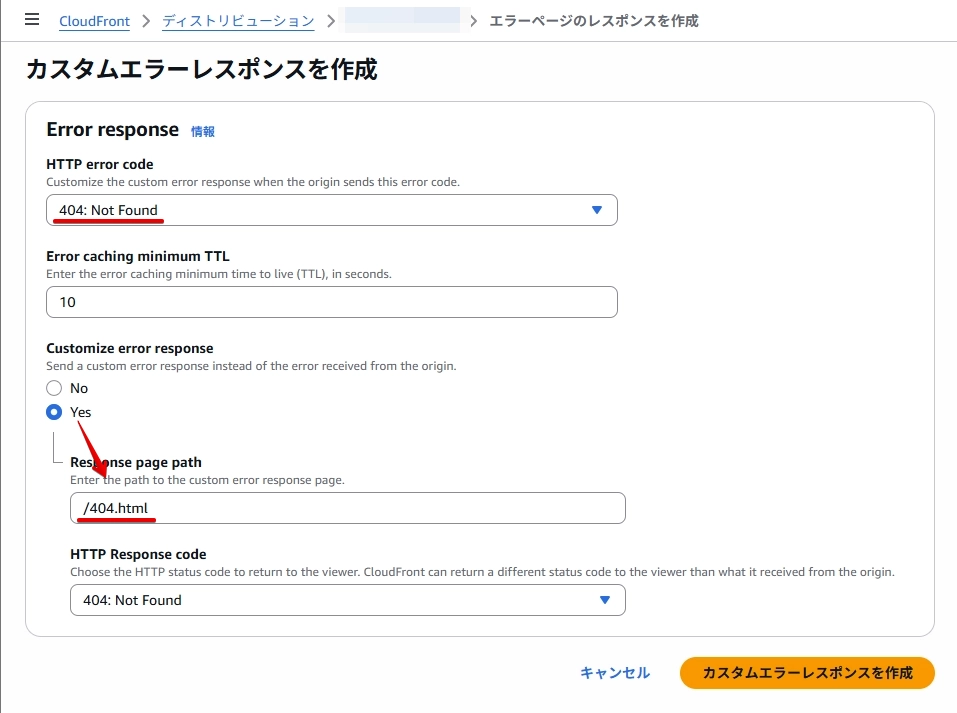Select the No radio button
Screen dimensions: 957x713
point(55,388)
